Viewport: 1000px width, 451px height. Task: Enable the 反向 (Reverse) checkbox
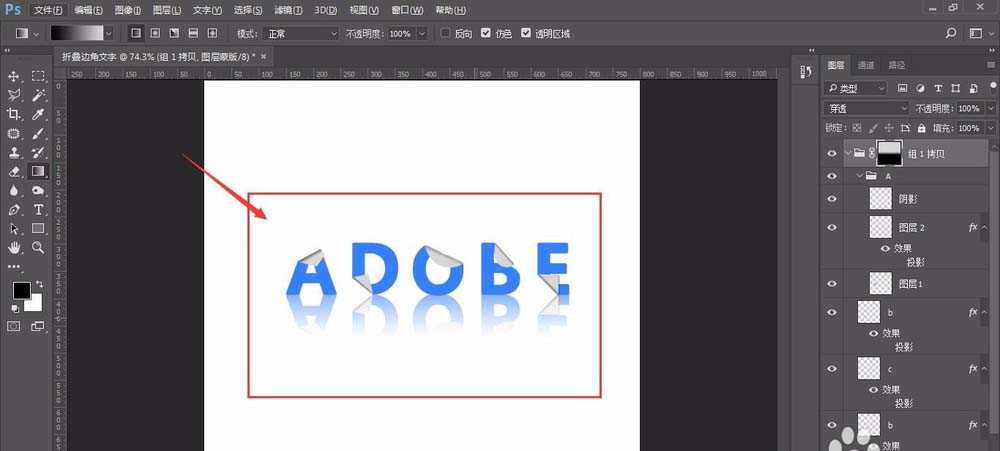(447, 33)
